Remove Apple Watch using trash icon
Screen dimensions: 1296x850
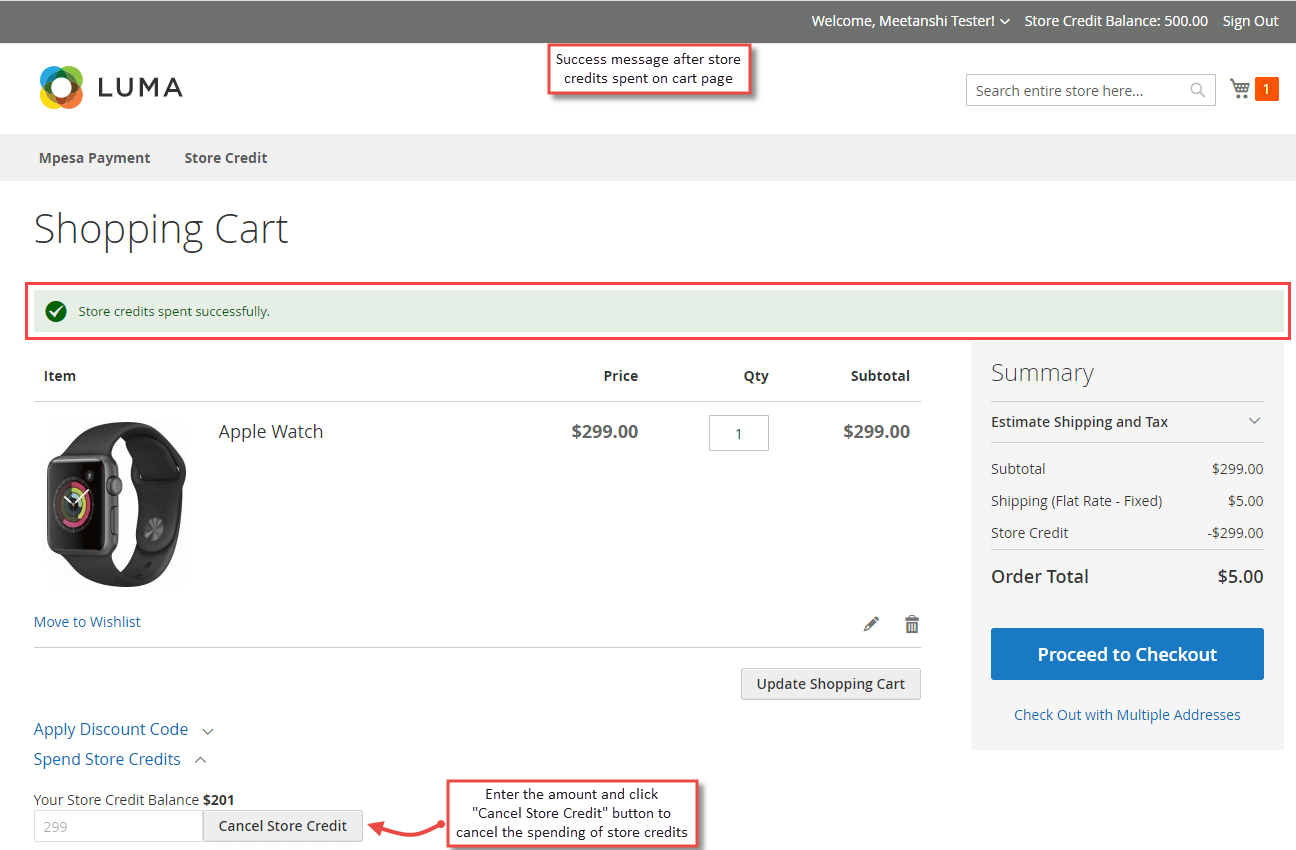(x=912, y=624)
